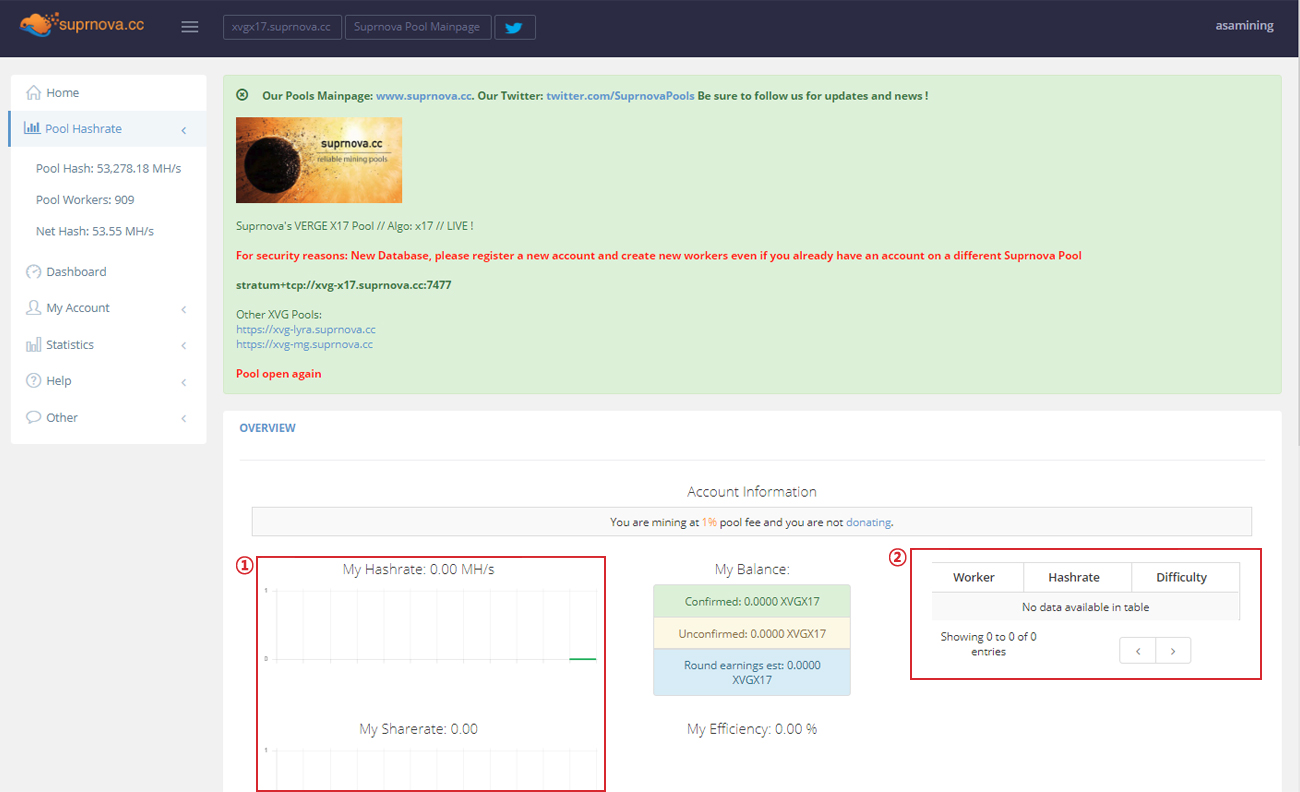Sort table by Difficulty column
Image resolution: width=1300 pixels, height=792 pixels.
1185,577
